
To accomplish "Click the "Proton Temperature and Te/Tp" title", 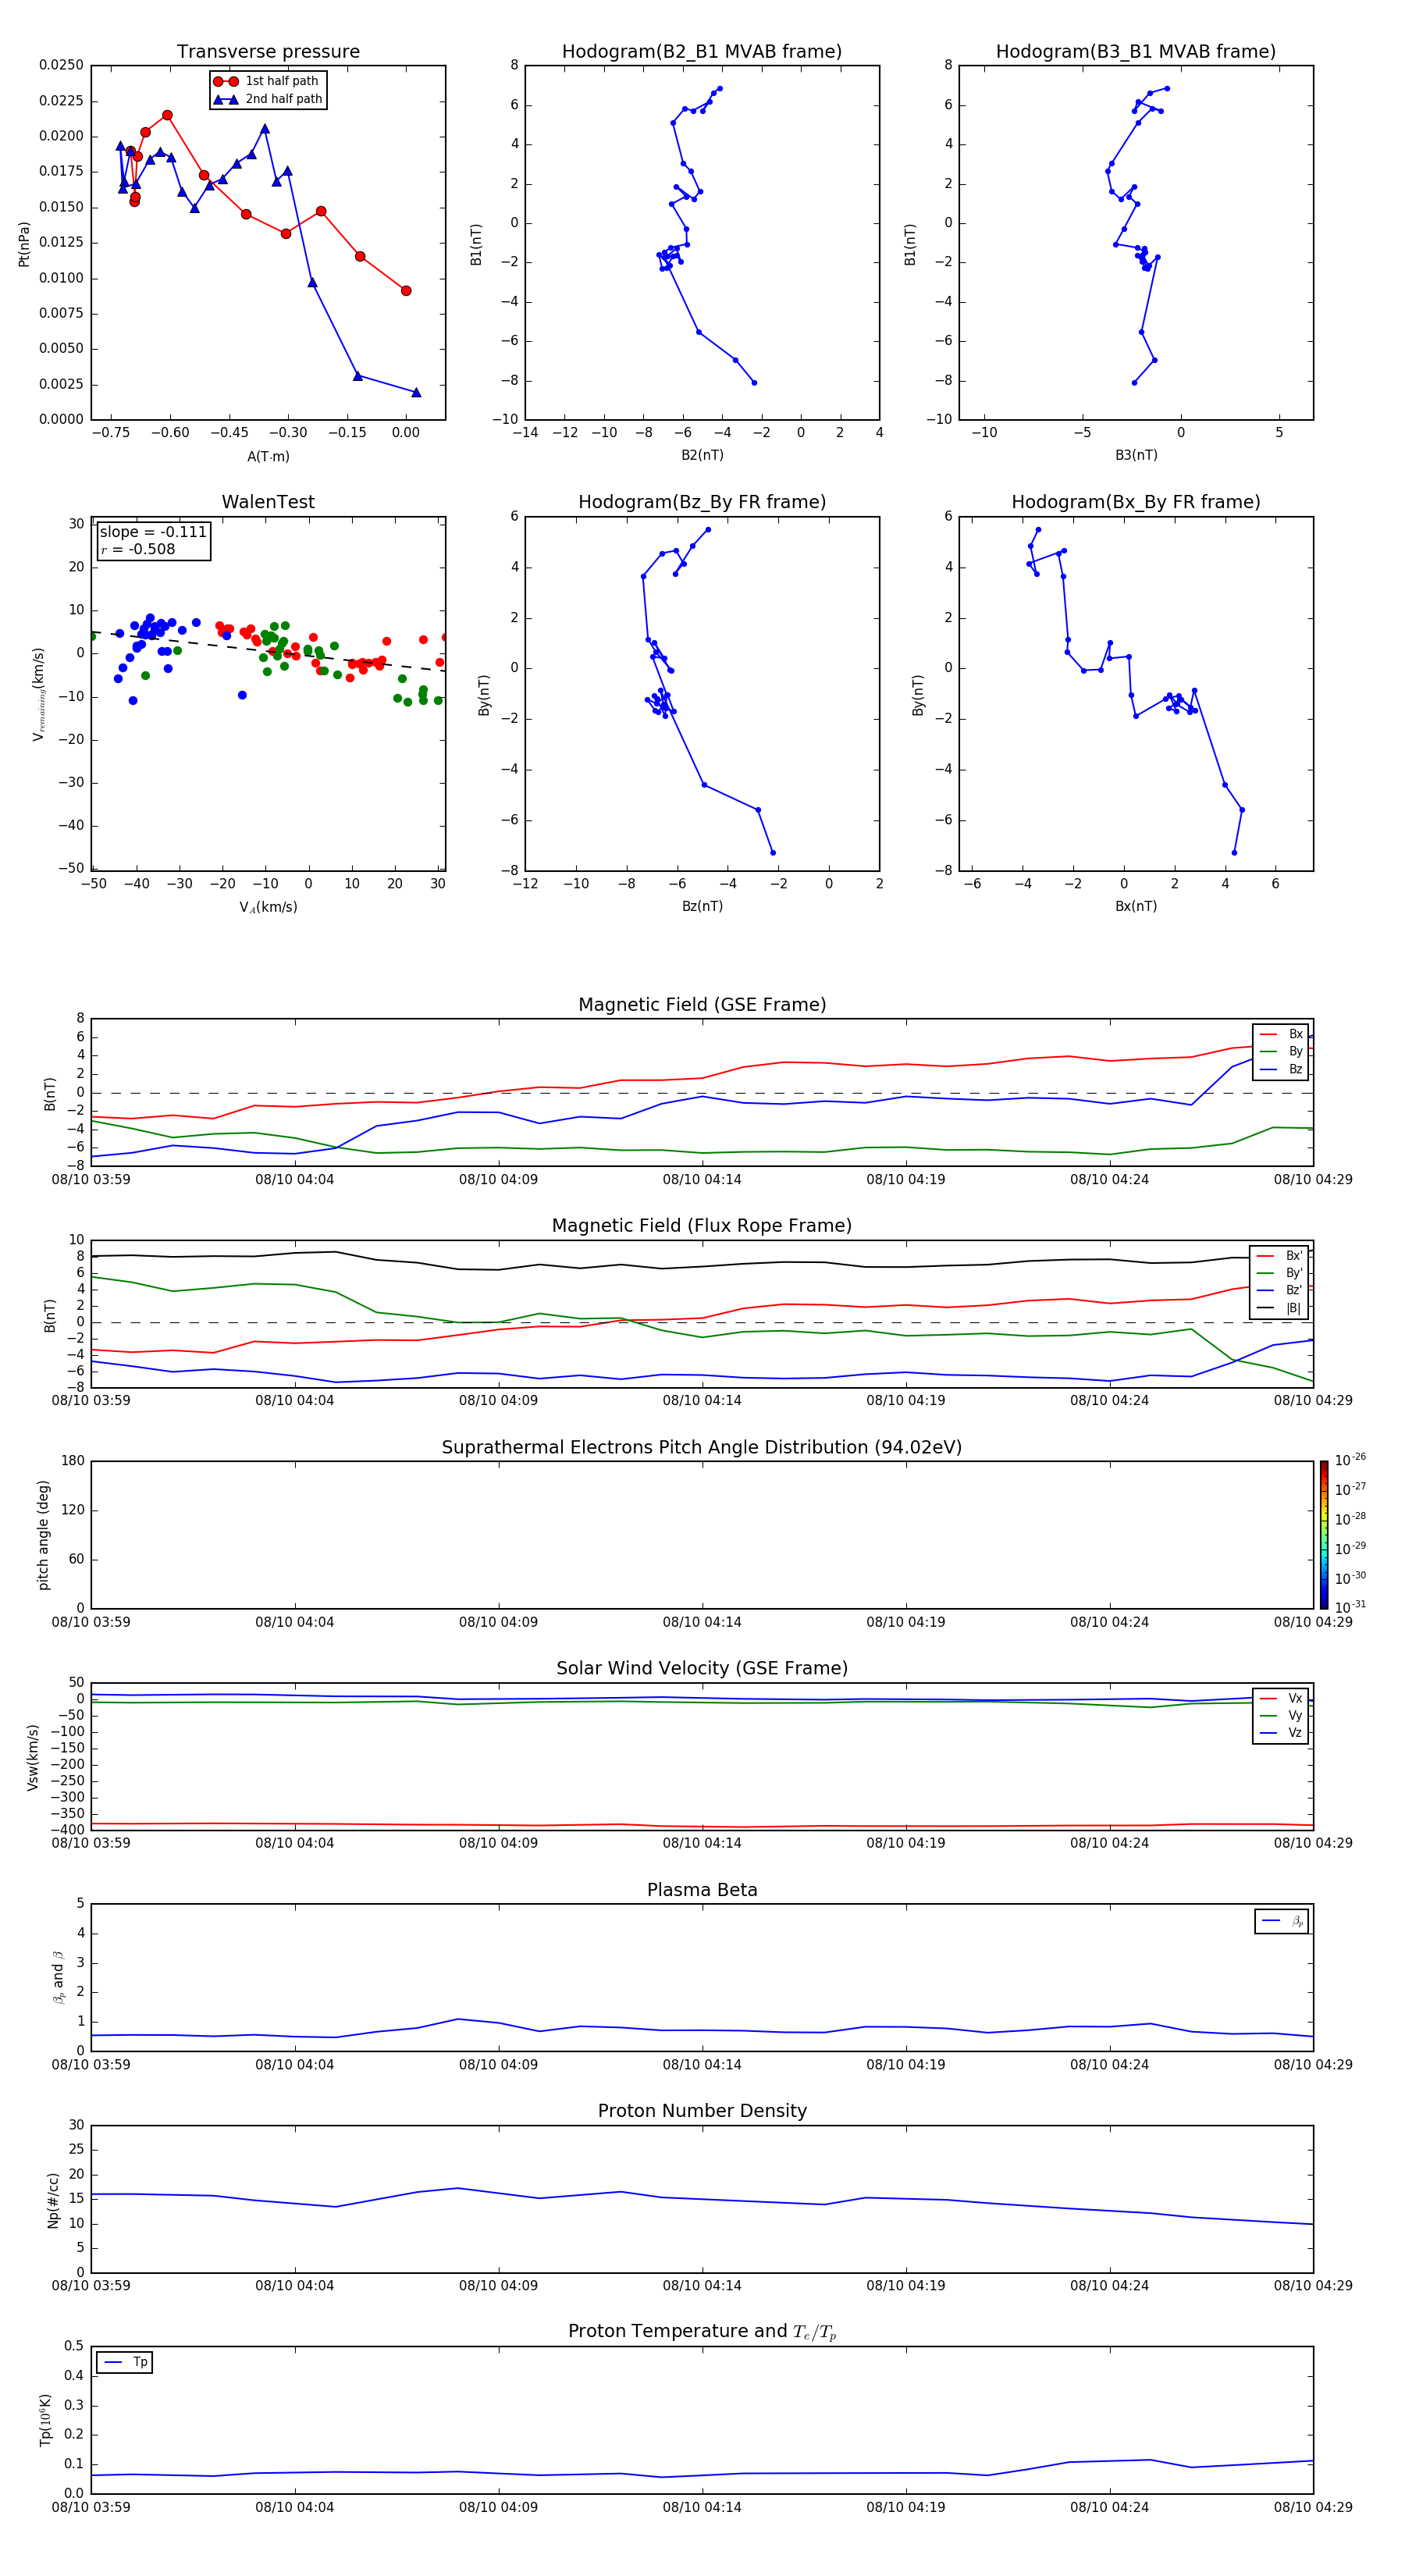I will pos(702,2332).
